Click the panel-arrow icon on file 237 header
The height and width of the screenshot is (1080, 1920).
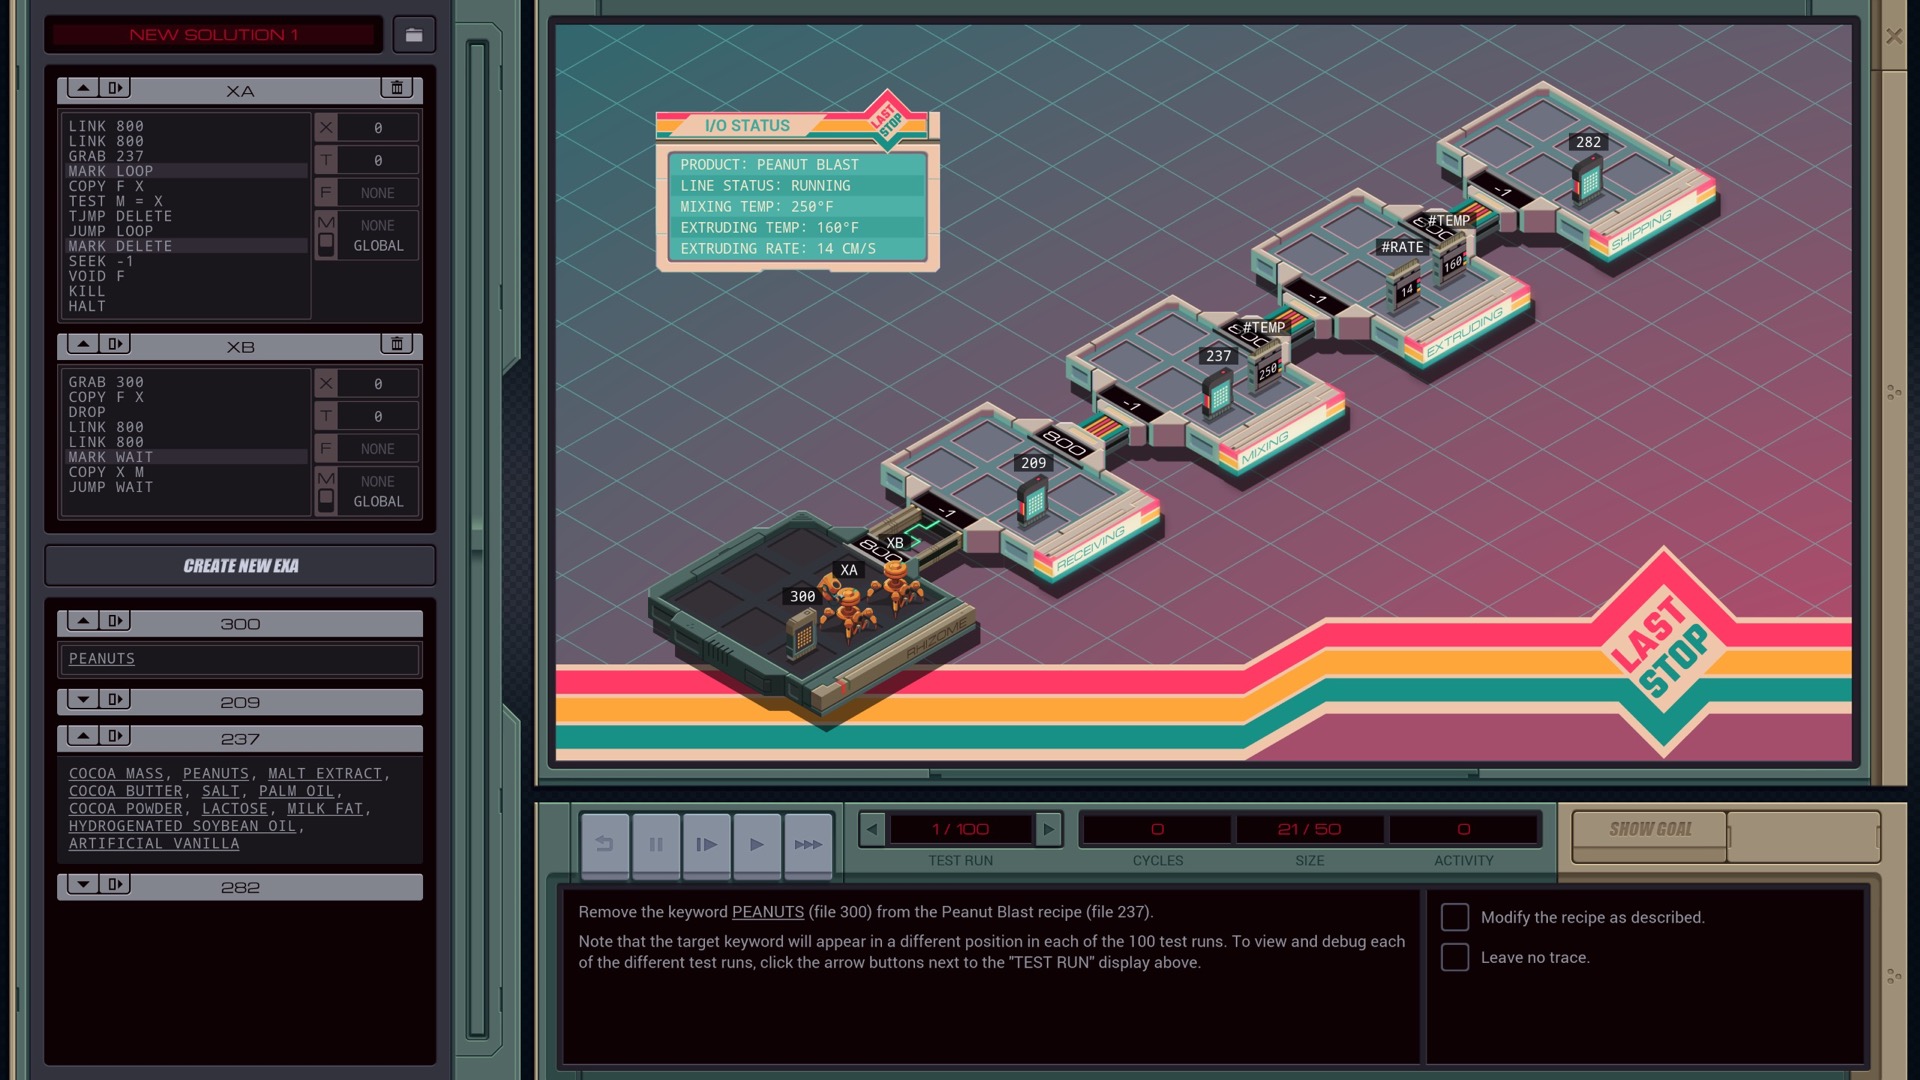point(115,736)
